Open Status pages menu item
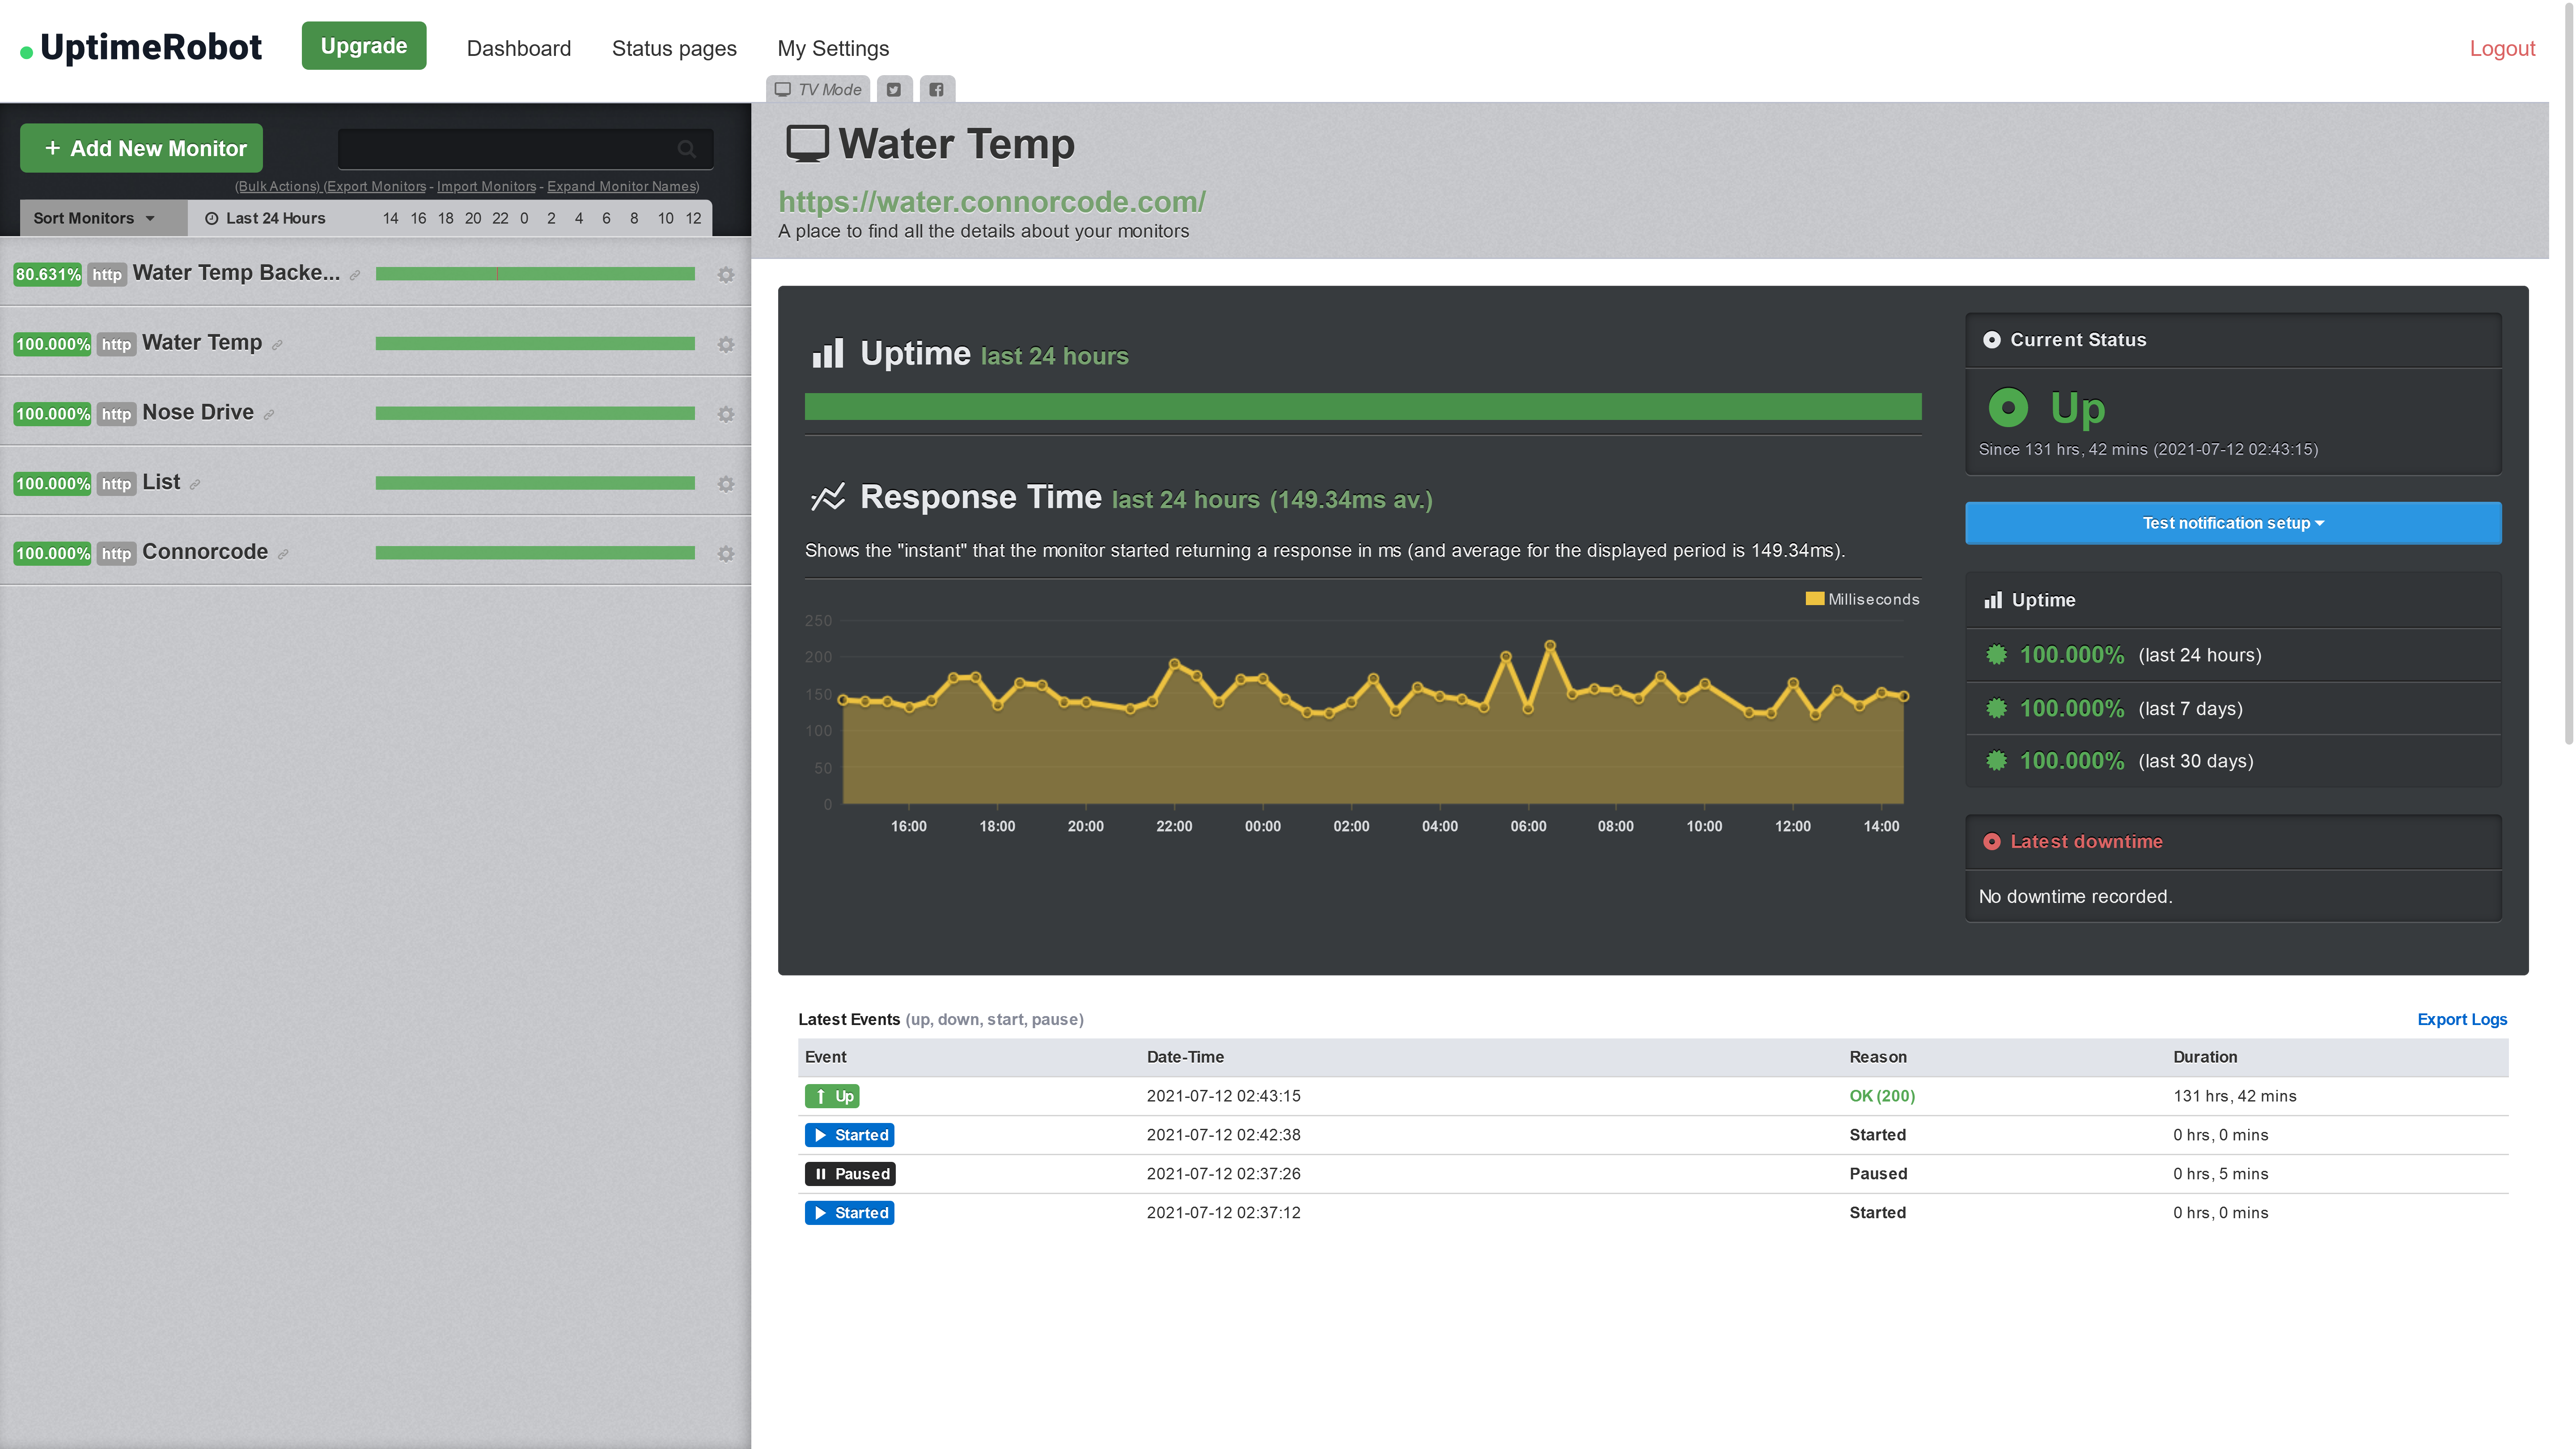The height and width of the screenshot is (1449, 2576). coord(673,48)
